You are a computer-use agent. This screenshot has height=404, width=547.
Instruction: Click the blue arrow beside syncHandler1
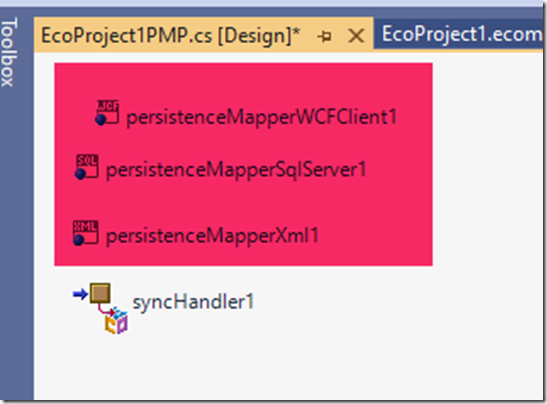80,294
